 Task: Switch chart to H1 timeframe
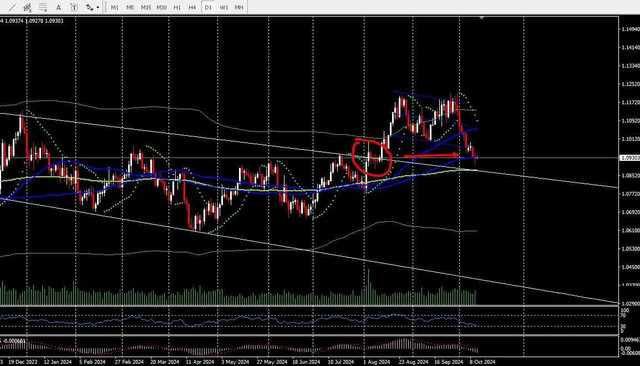(x=177, y=7)
